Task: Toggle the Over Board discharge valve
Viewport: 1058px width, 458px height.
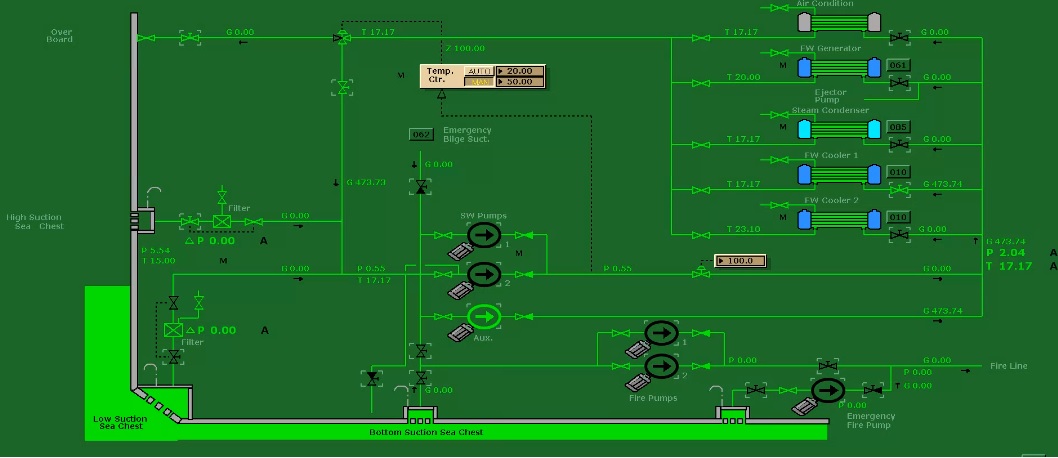Action: [x=189, y=38]
